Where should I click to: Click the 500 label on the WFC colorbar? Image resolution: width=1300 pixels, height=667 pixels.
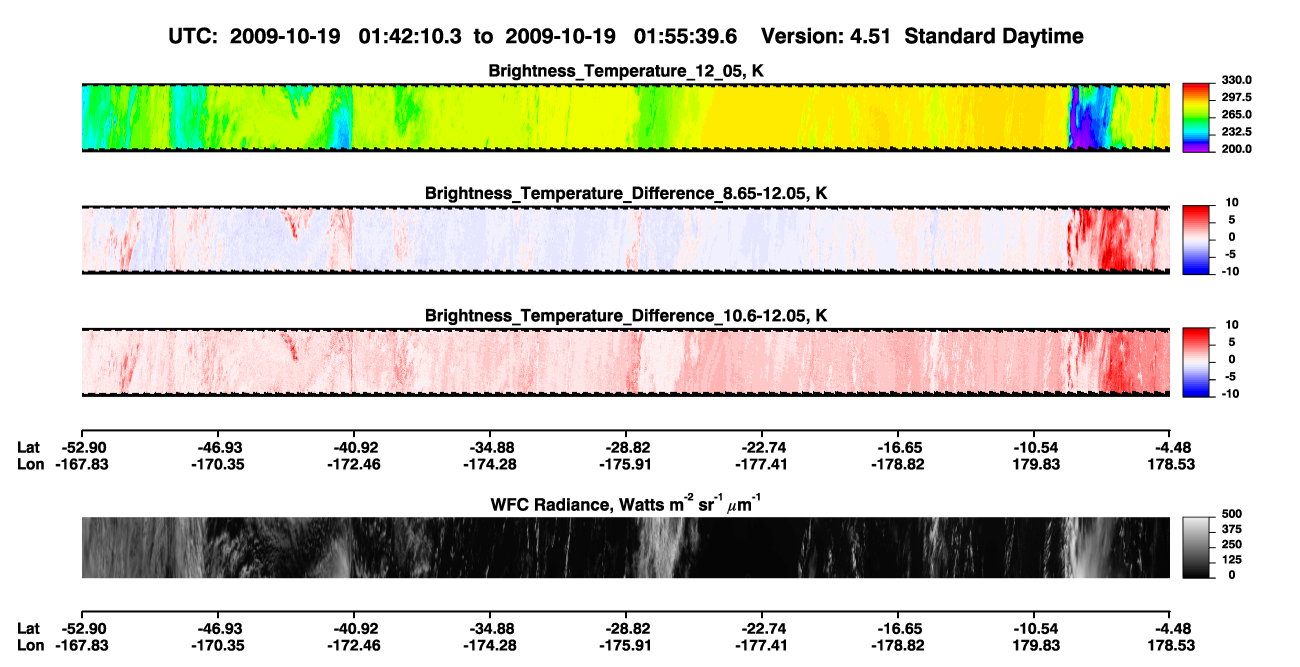(1232, 516)
